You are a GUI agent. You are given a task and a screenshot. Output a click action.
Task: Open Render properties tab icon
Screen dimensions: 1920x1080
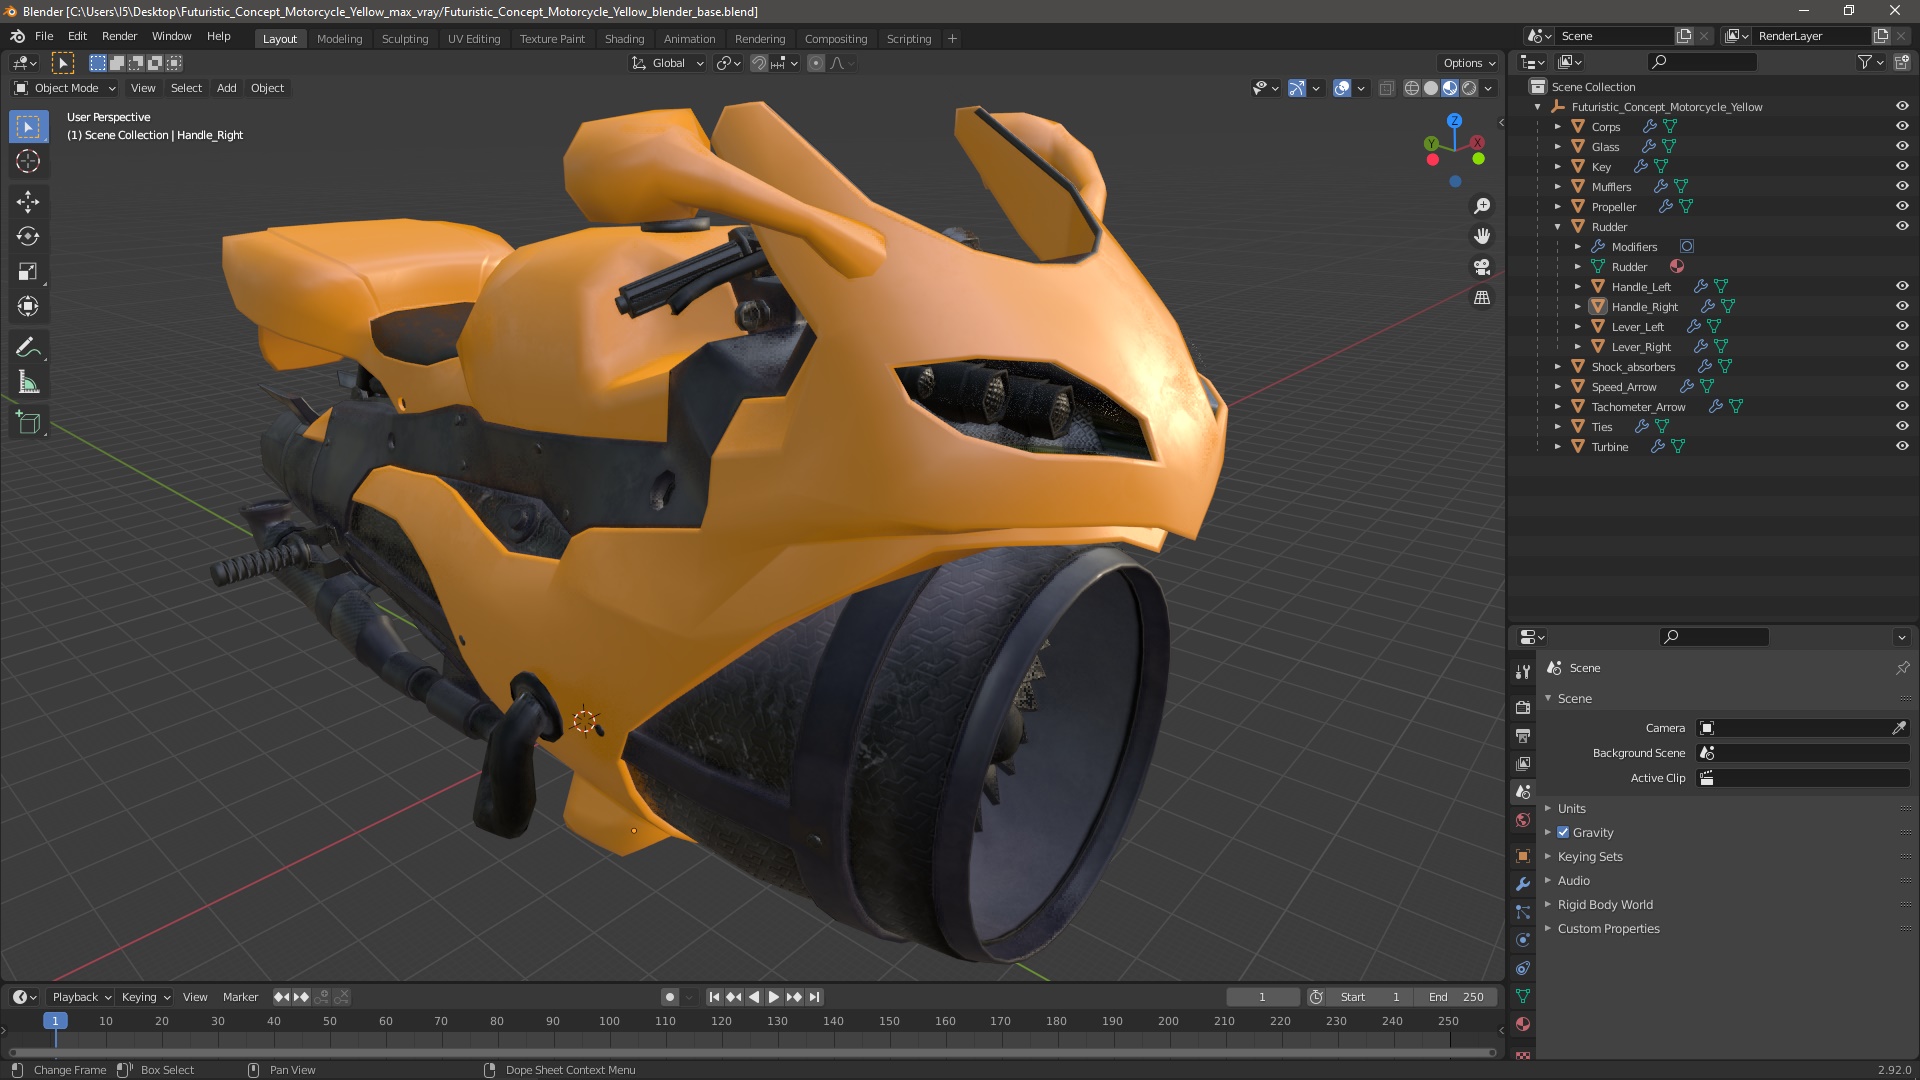tap(1523, 707)
